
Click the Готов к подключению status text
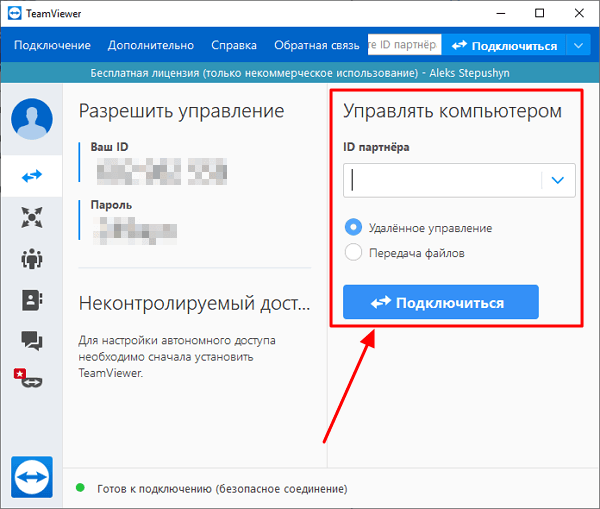[222, 489]
